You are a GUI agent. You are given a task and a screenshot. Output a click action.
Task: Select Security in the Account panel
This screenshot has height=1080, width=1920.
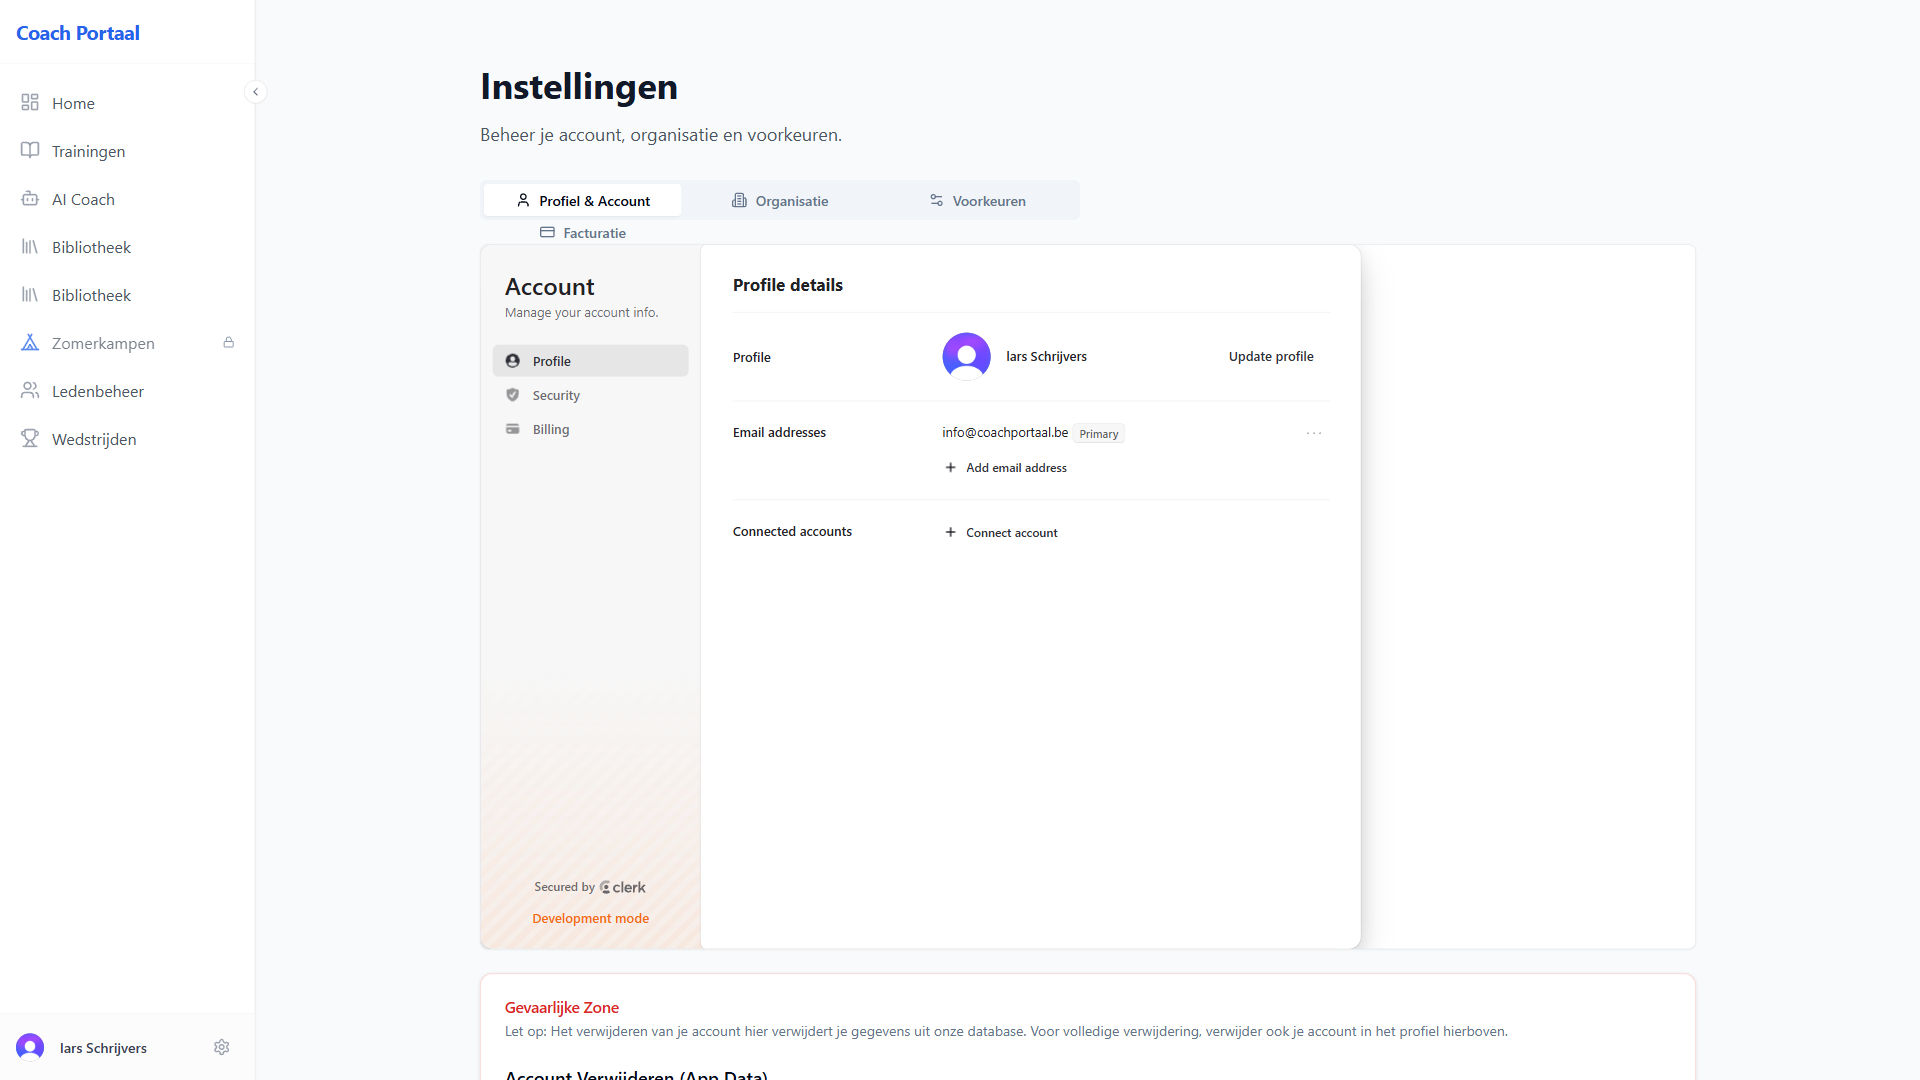tap(556, 396)
